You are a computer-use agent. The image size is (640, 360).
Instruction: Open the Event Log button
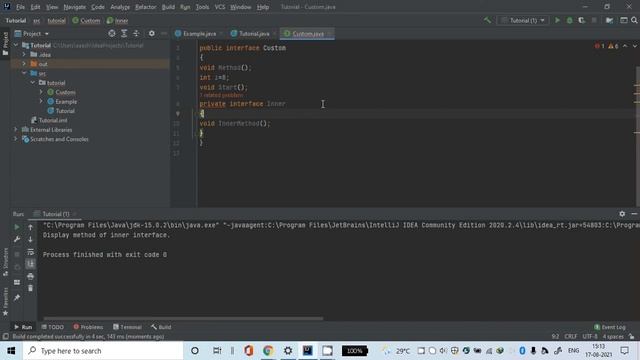coord(610,327)
